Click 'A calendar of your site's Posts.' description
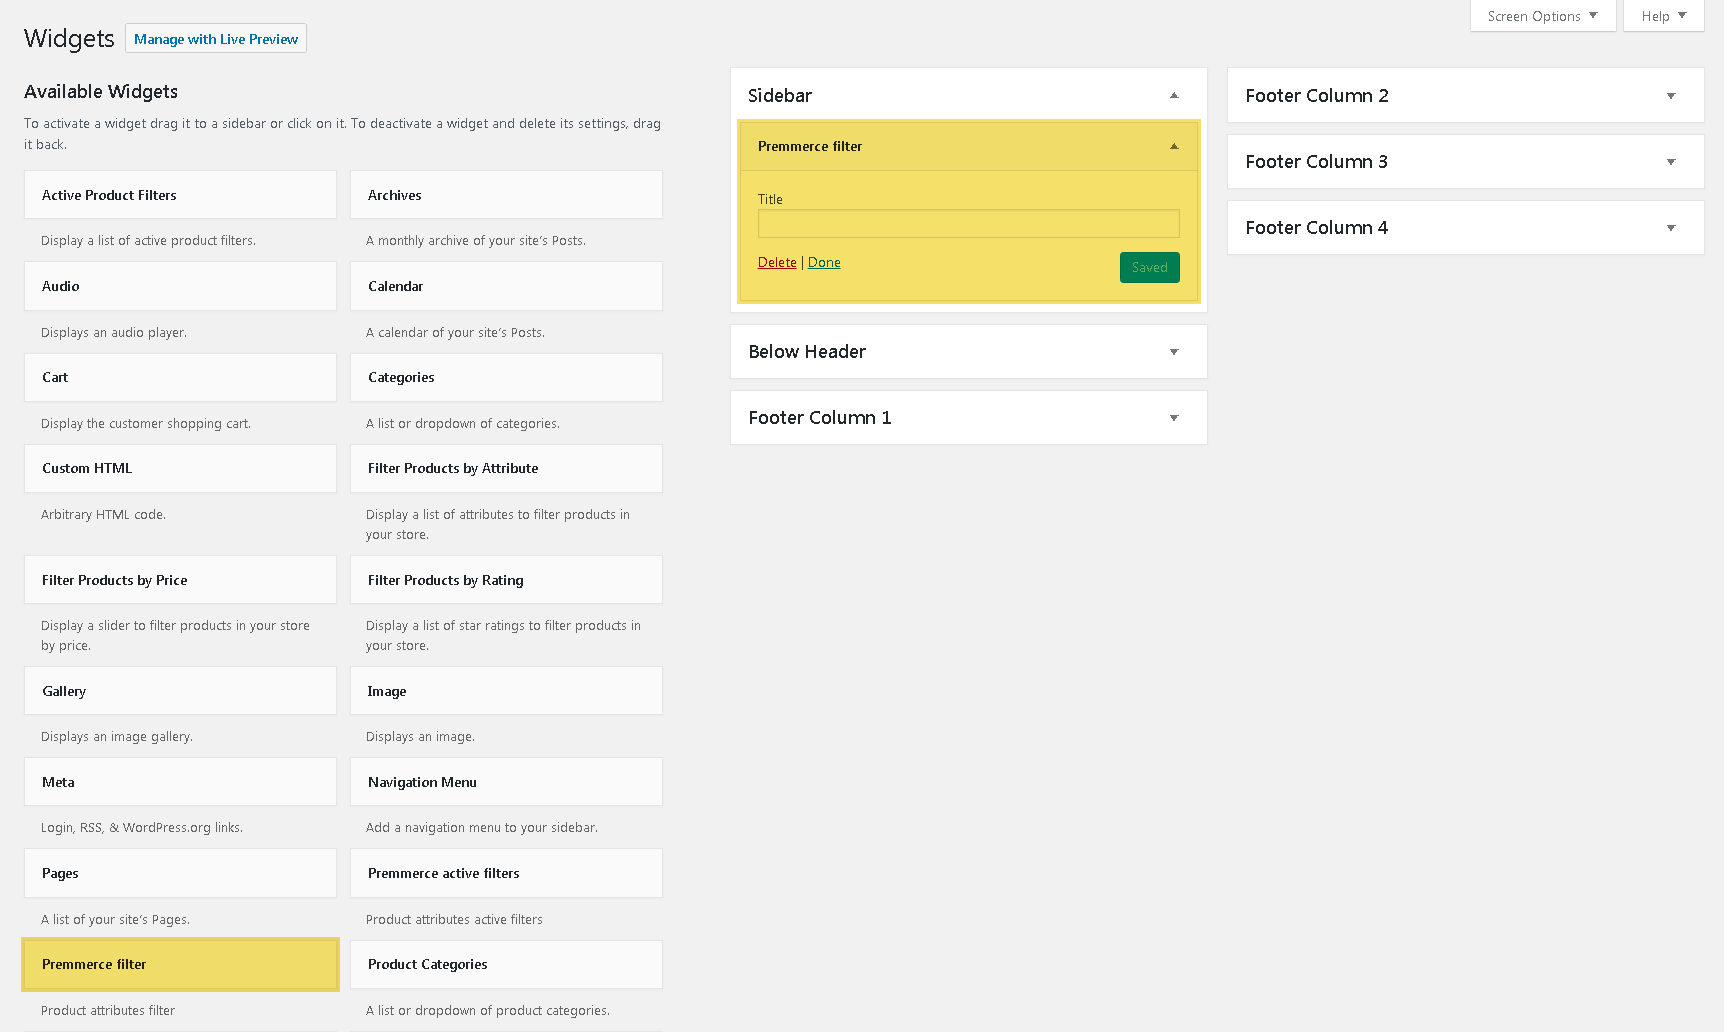The image size is (1724, 1032). coord(455,333)
